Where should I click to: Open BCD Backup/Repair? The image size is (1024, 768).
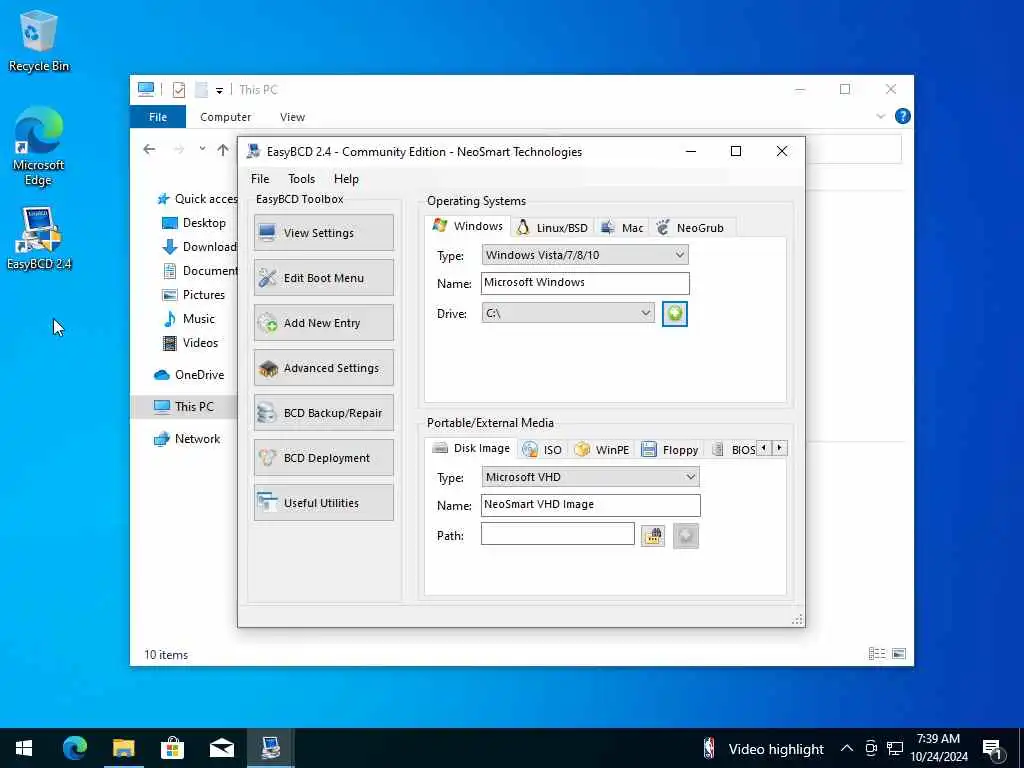point(324,413)
